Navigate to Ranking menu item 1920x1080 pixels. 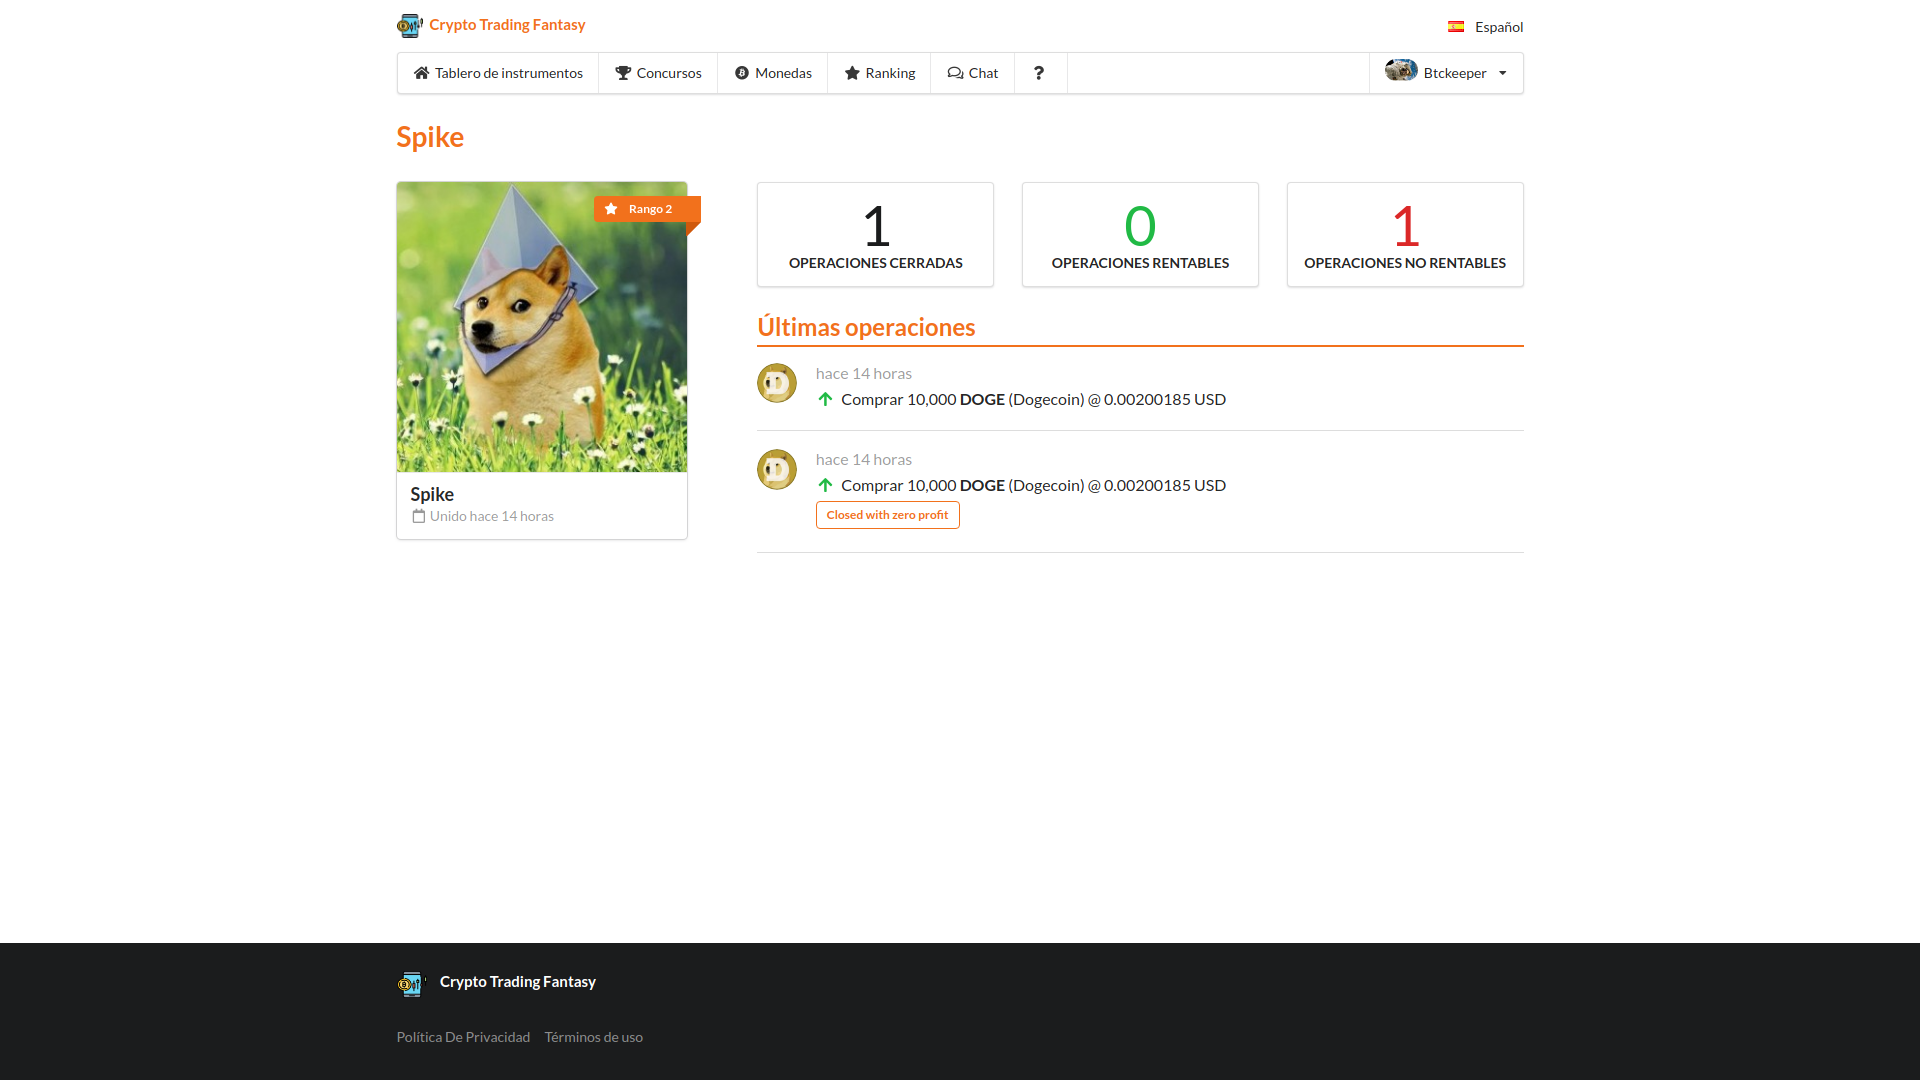[x=879, y=73]
